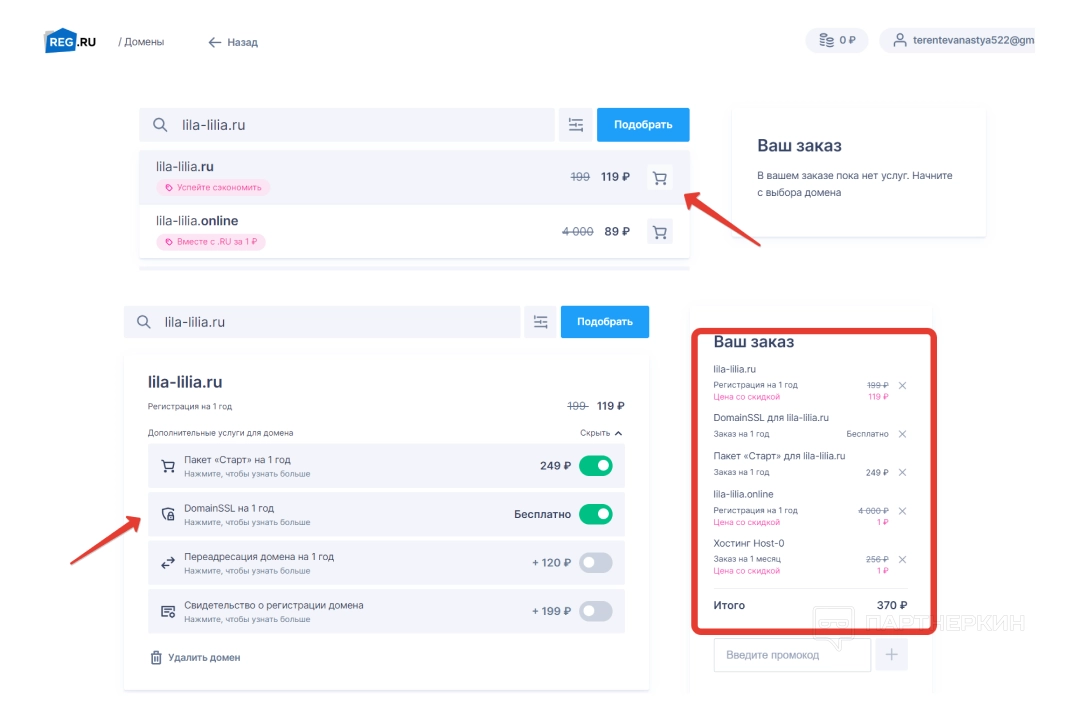This screenshot has width=1076, height=703.
Task: Click the Введите промокод input field
Action: click(x=792, y=655)
